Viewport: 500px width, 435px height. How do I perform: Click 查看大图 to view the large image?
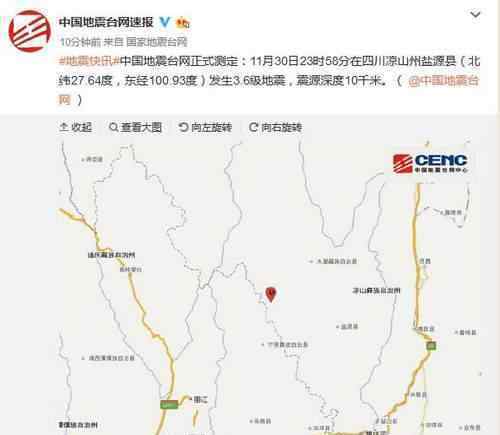pos(135,127)
